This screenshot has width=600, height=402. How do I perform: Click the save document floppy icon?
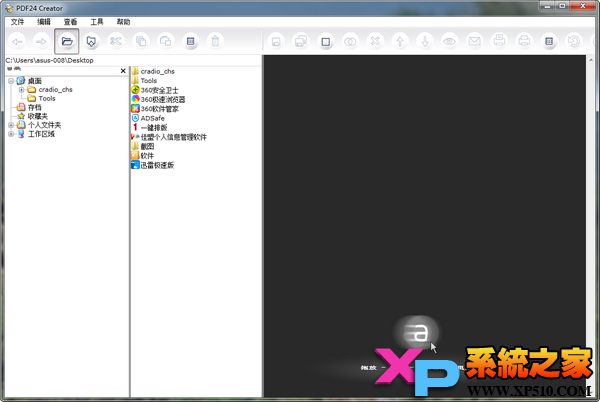(x=276, y=41)
